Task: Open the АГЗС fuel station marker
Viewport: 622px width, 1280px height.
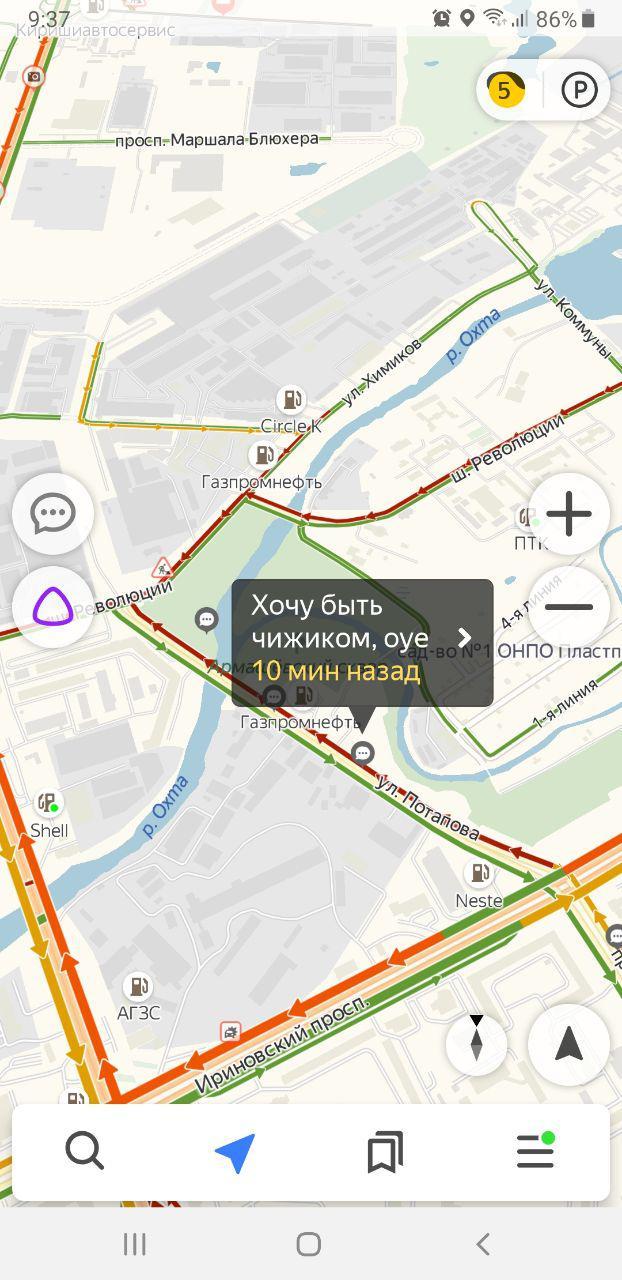Action: click(138, 987)
